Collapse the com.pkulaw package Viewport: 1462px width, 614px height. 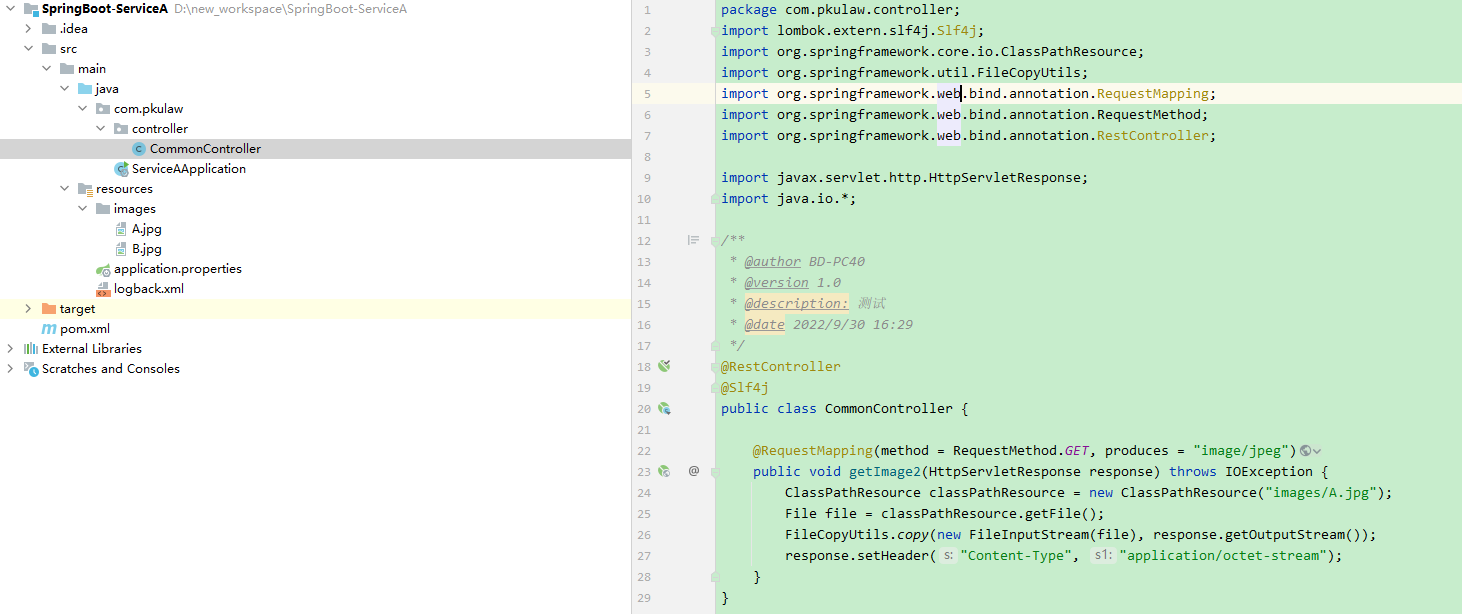click(x=83, y=109)
